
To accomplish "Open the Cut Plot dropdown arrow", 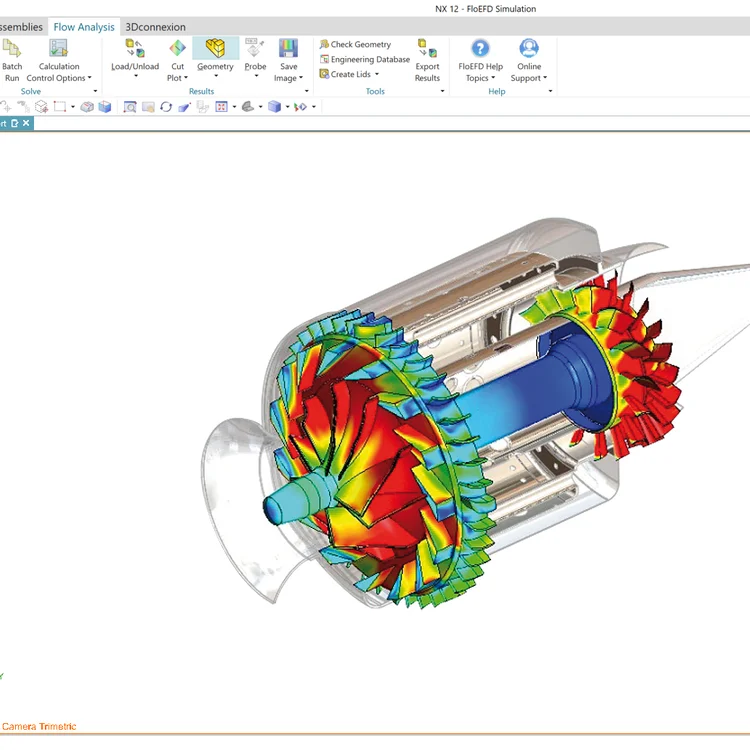I will coord(186,77).
